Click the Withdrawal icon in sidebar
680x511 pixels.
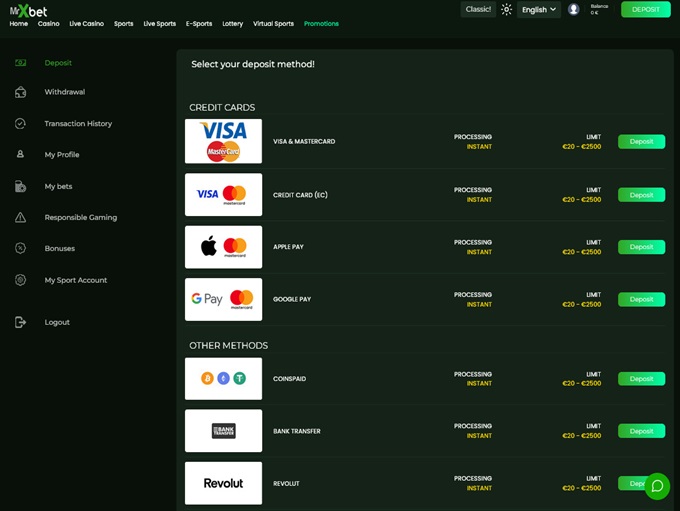point(20,92)
